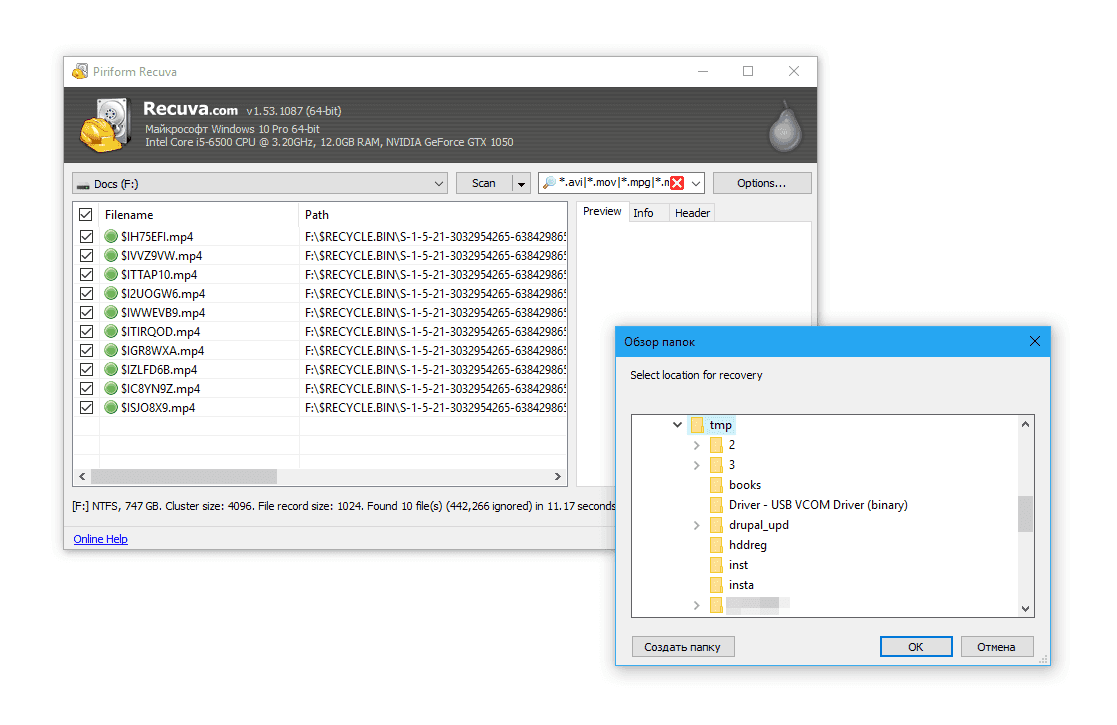
Task: Uncheck the $I2UOGW6.mp4 checkbox
Action: [x=86, y=293]
